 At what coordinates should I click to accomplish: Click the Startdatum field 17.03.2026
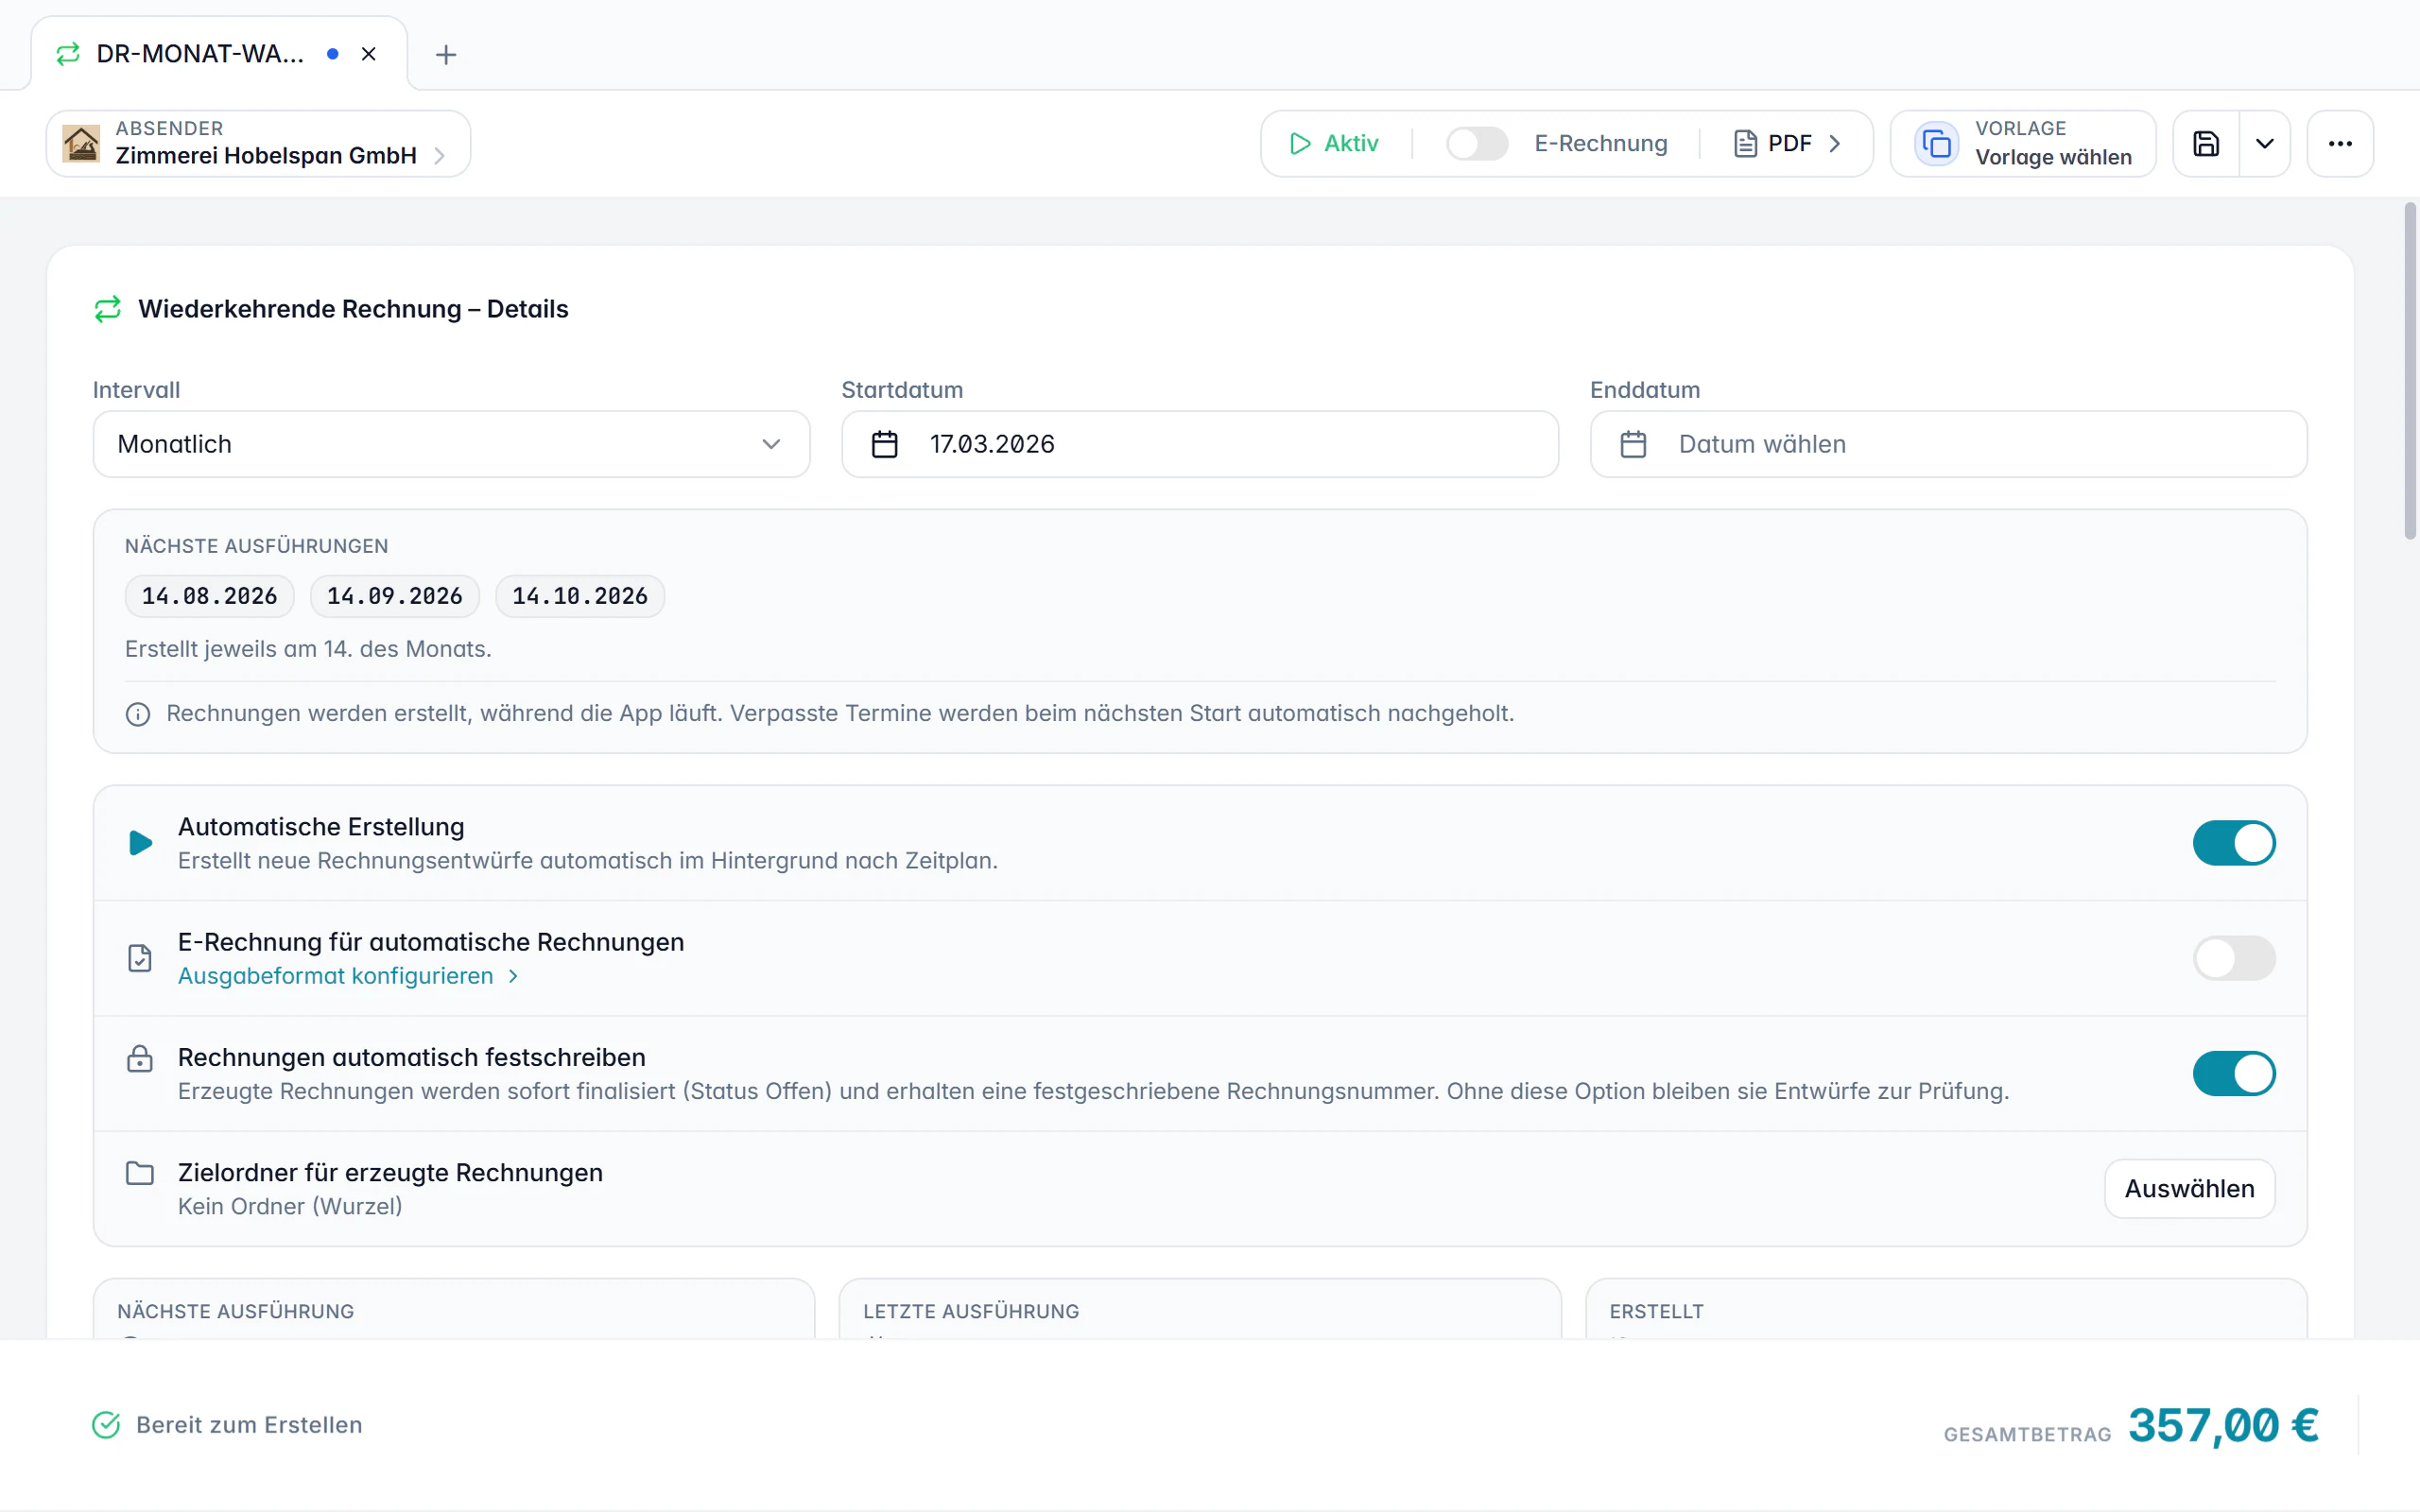(x=1200, y=444)
